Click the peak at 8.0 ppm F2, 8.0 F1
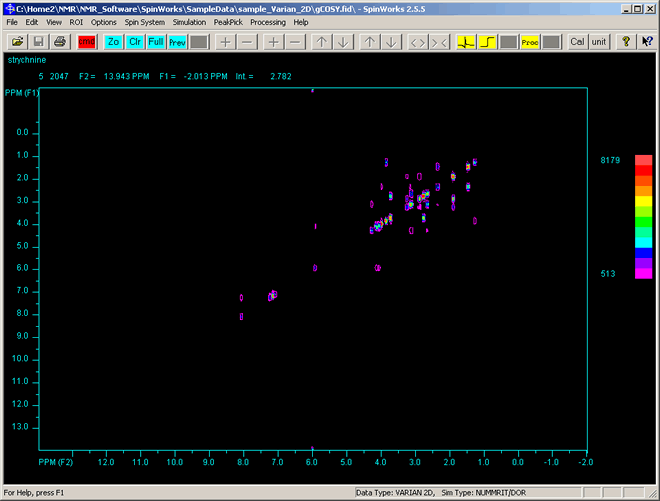 point(241,317)
